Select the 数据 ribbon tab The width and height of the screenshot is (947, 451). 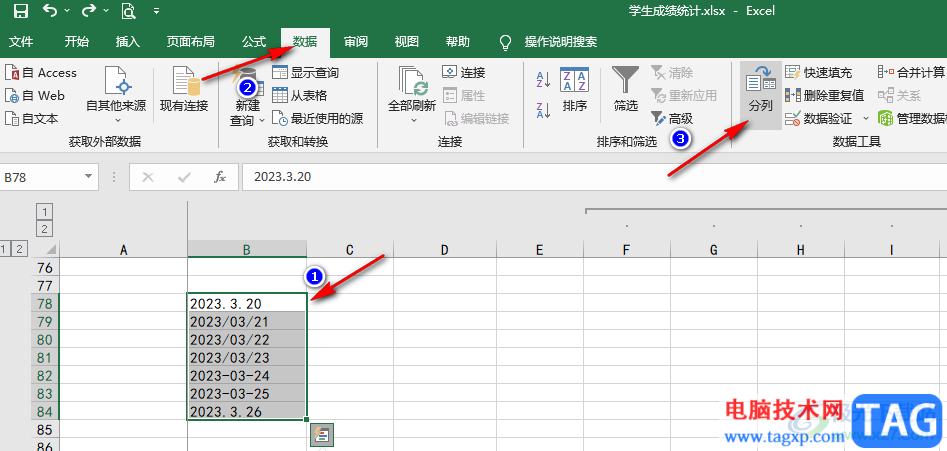305,42
